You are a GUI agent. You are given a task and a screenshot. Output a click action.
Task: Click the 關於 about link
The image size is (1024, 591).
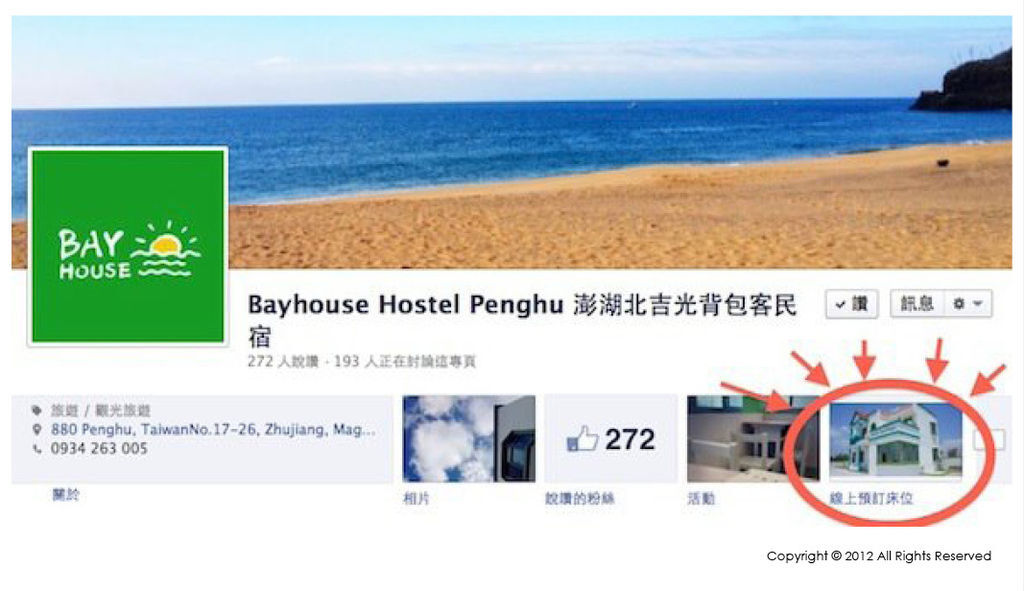click(66, 494)
